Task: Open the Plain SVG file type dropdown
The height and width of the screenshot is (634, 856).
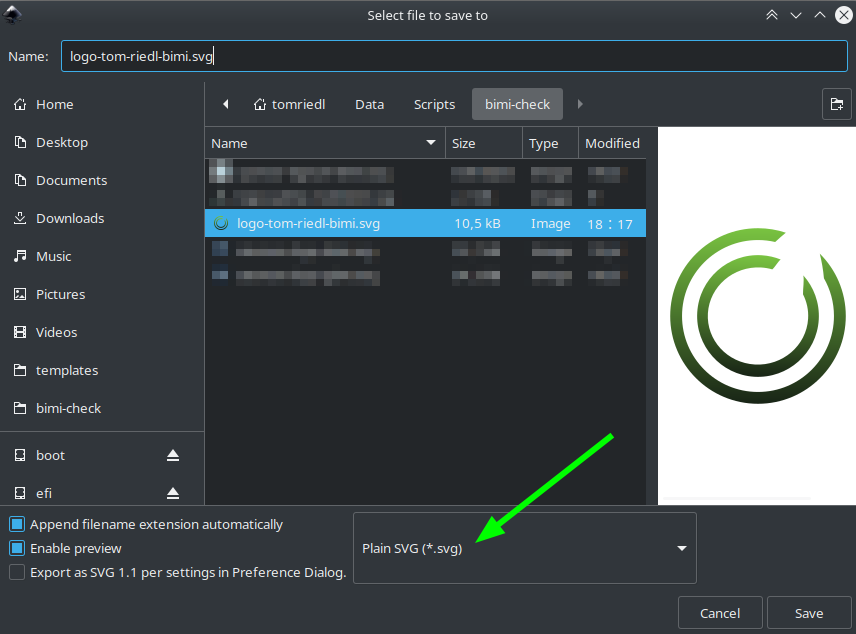Action: [524, 548]
